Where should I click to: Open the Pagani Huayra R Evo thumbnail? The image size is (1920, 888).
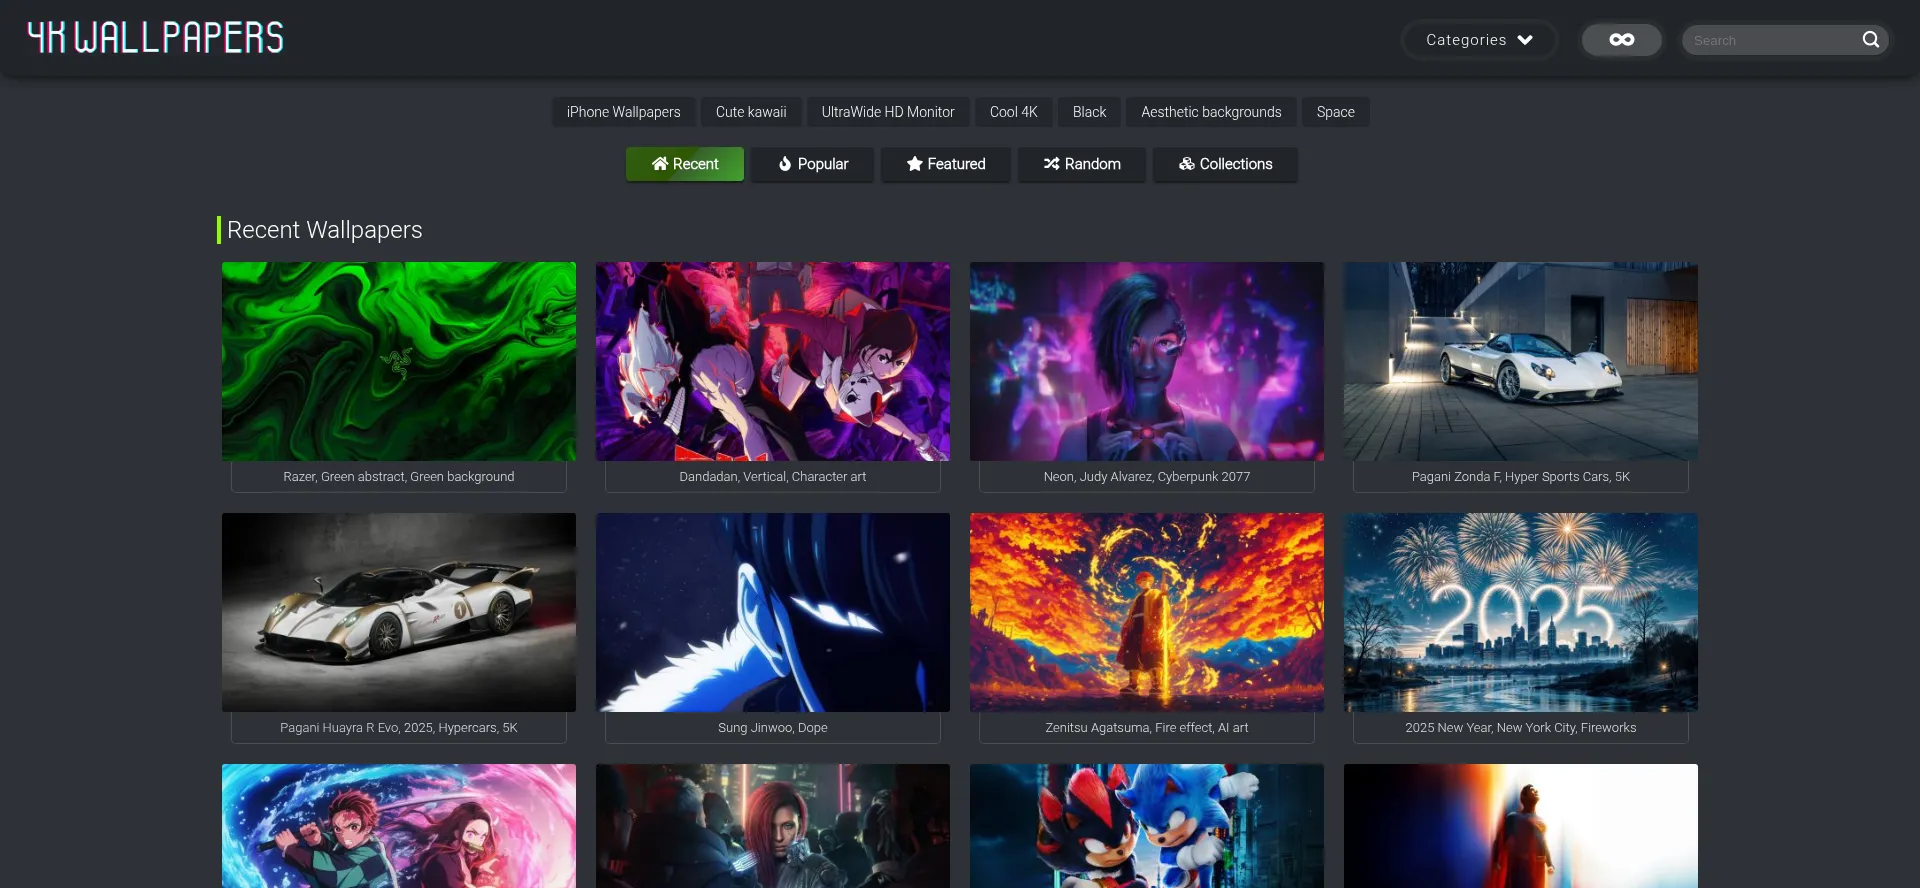tap(399, 612)
